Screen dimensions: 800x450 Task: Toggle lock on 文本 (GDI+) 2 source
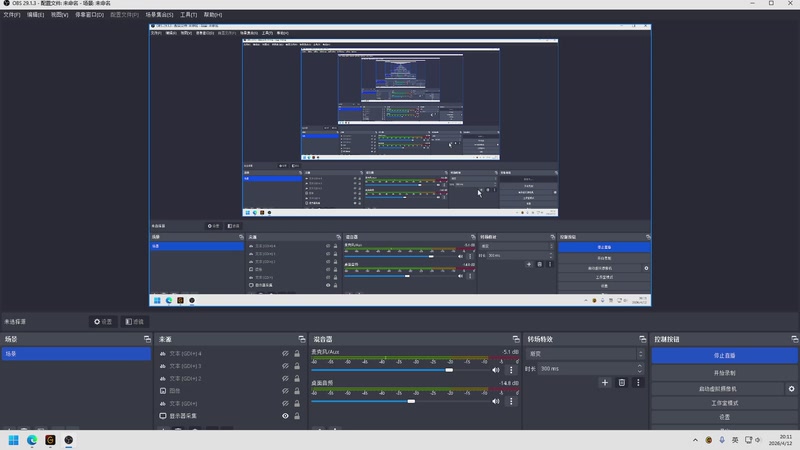[x=297, y=379]
